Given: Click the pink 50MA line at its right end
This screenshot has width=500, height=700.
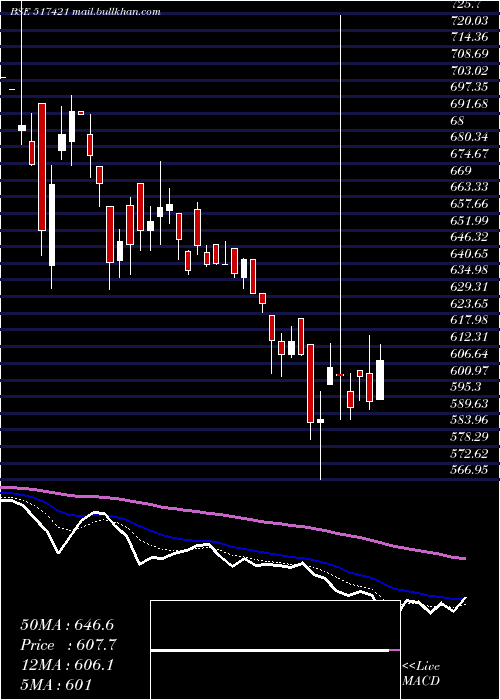Looking at the screenshot, I should pyautogui.click(x=462, y=558).
